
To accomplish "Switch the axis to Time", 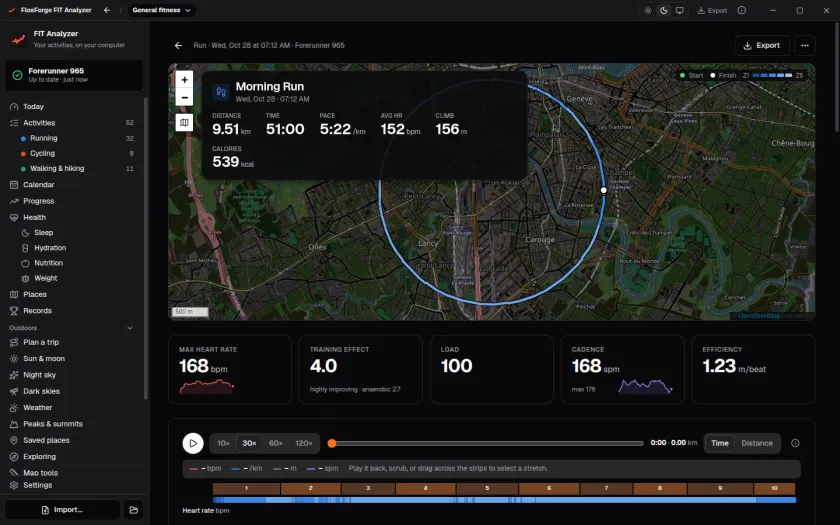I will tap(719, 443).
